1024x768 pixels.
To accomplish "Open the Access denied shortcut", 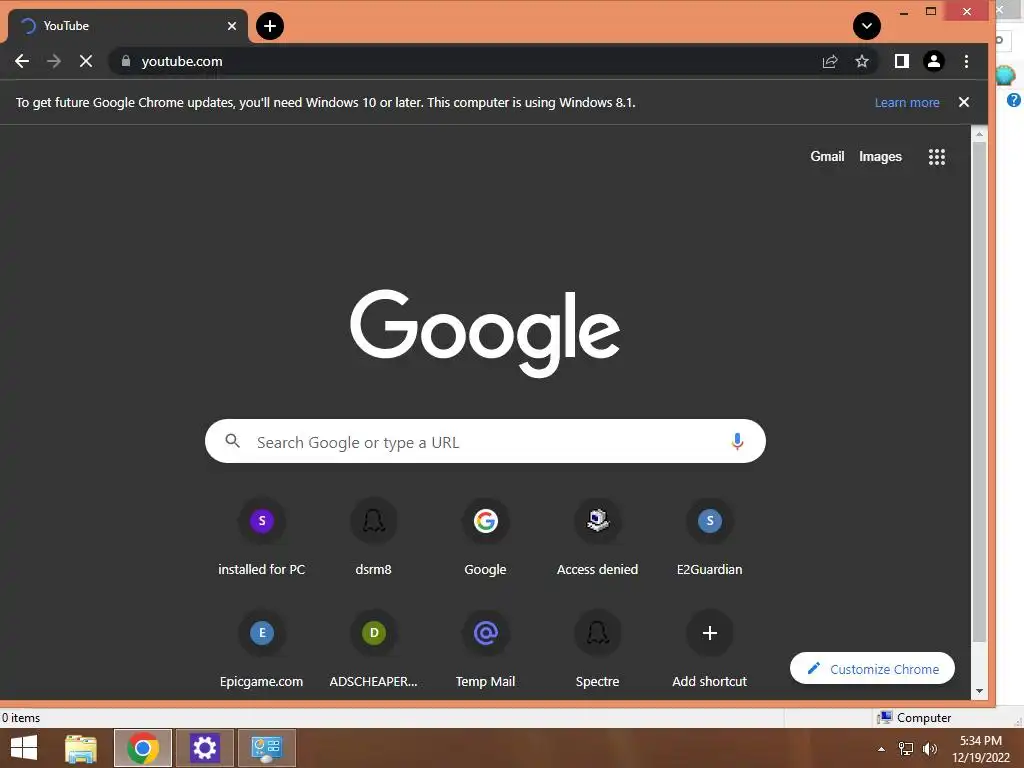I will (598, 537).
